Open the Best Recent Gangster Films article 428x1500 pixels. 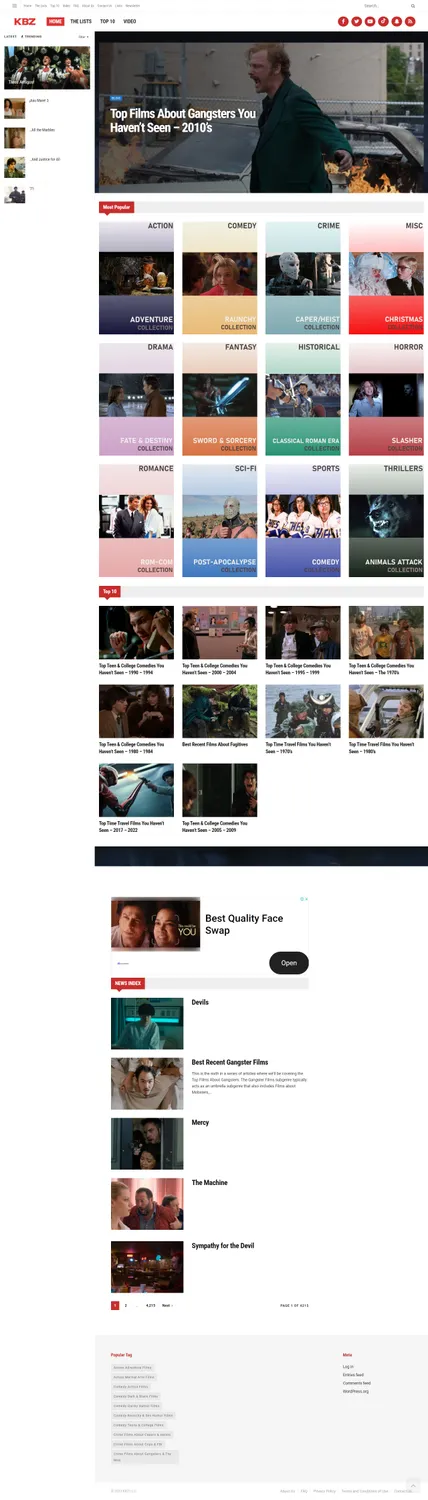[x=230, y=1062]
